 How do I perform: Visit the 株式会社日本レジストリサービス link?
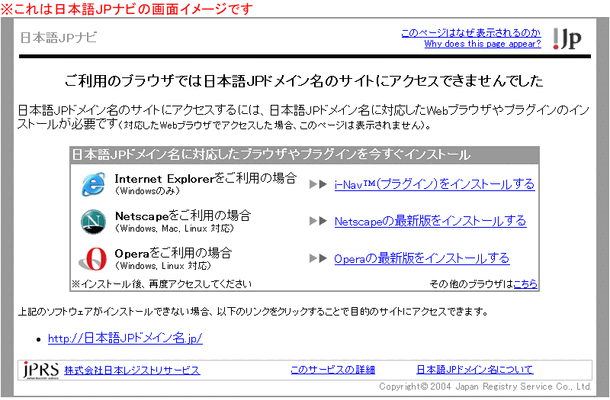click(132, 370)
